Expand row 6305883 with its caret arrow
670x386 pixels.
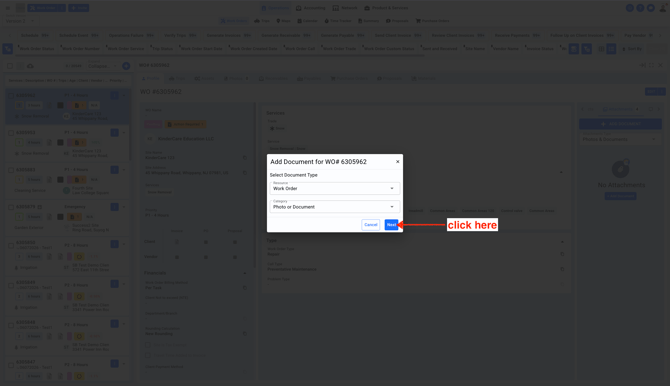click(x=124, y=170)
